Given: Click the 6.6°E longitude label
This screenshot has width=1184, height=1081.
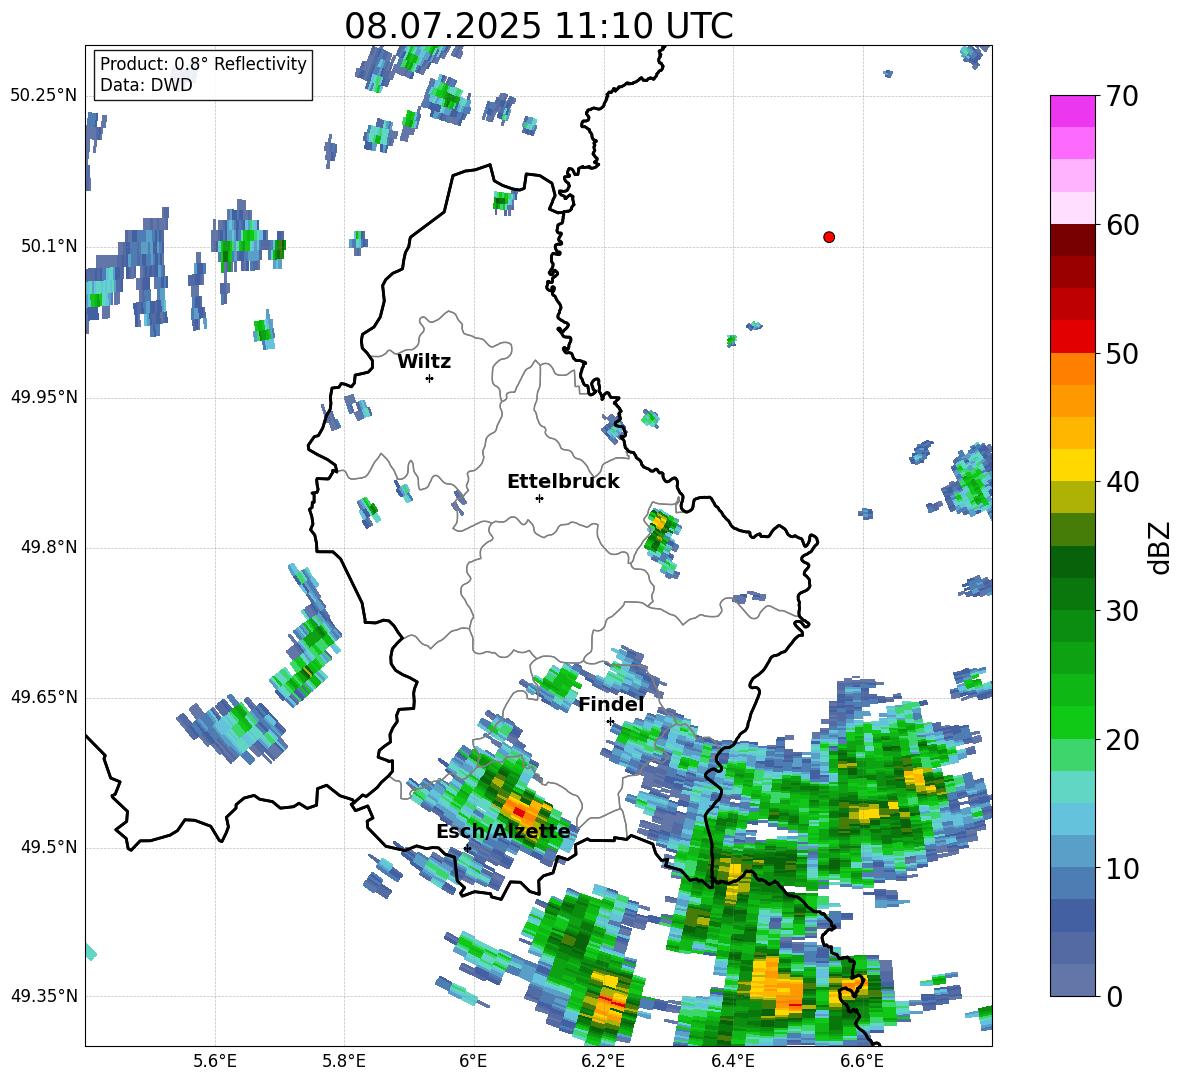Looking at the screenshot, I should (862, 1061).
